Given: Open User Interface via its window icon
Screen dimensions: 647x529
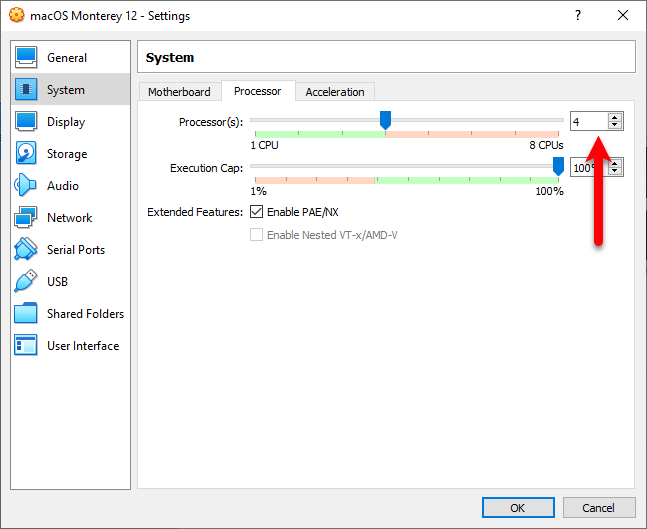Looking at the screenshot, I should (x=26, y=345).
